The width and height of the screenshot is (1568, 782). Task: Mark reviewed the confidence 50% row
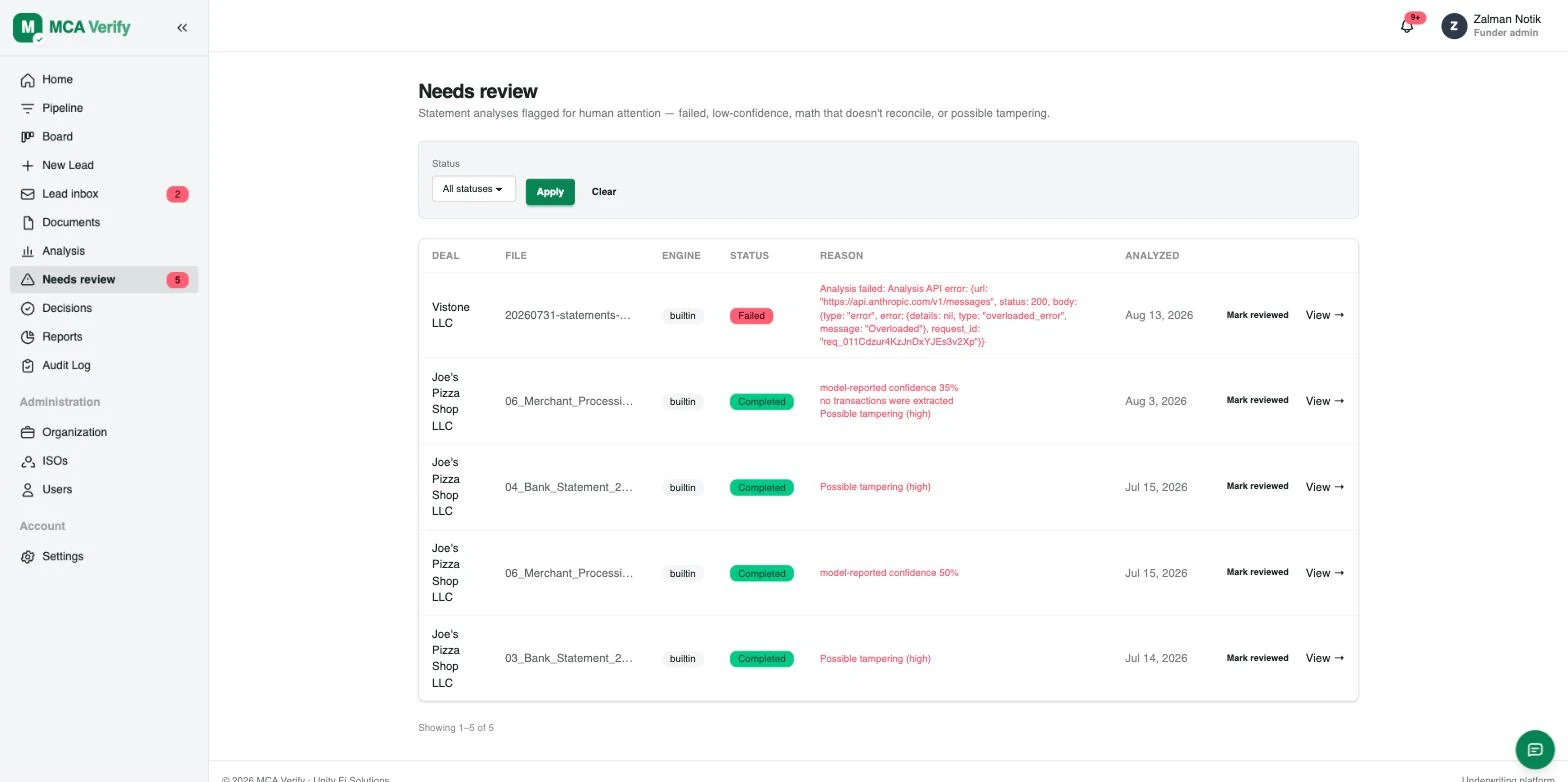coord(1257,572)
